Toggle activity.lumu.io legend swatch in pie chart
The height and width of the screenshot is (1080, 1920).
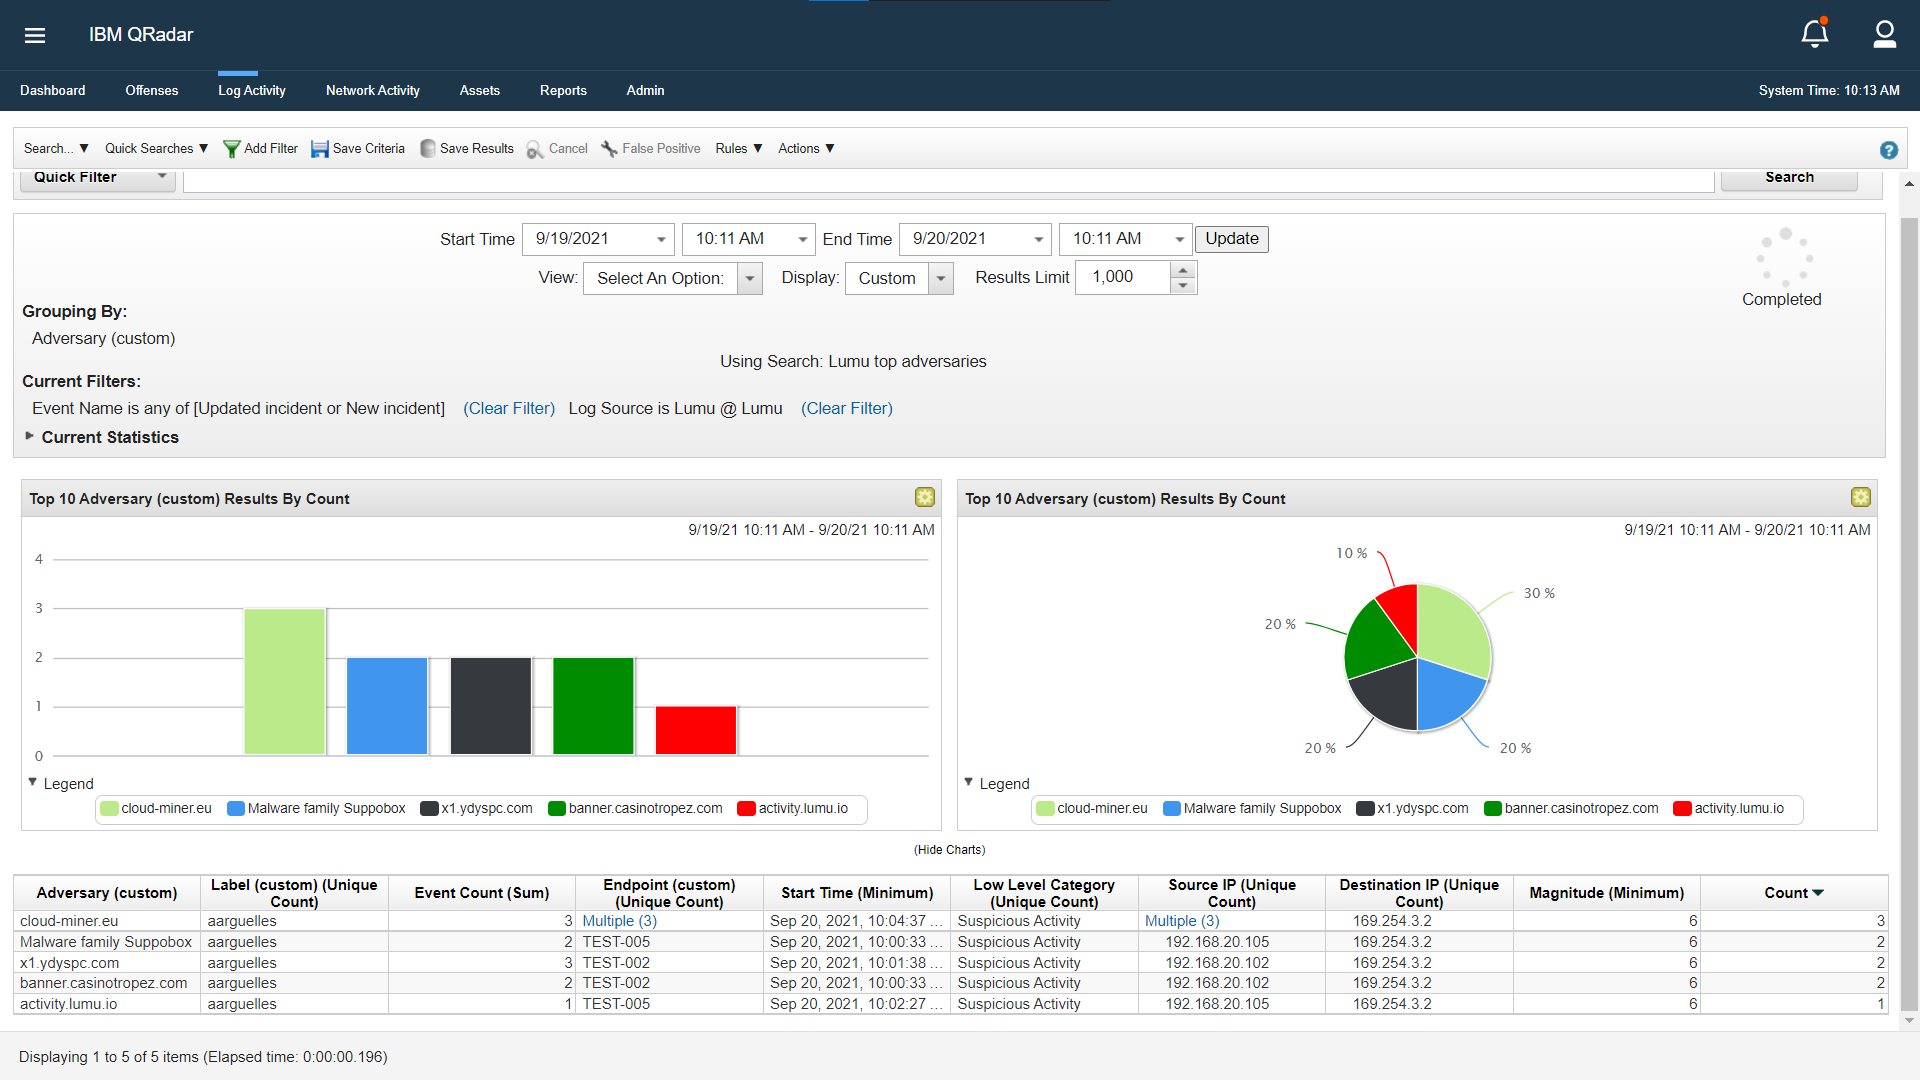click(1682, 809)
